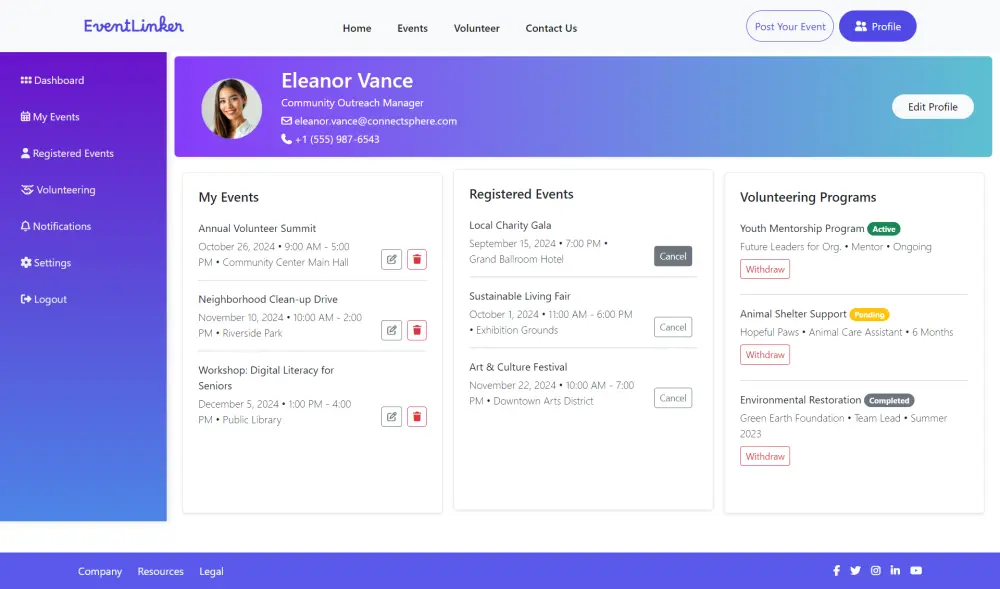1000x589 pixels.
Task: Open the Instagram page from footer
Action: 876,571
